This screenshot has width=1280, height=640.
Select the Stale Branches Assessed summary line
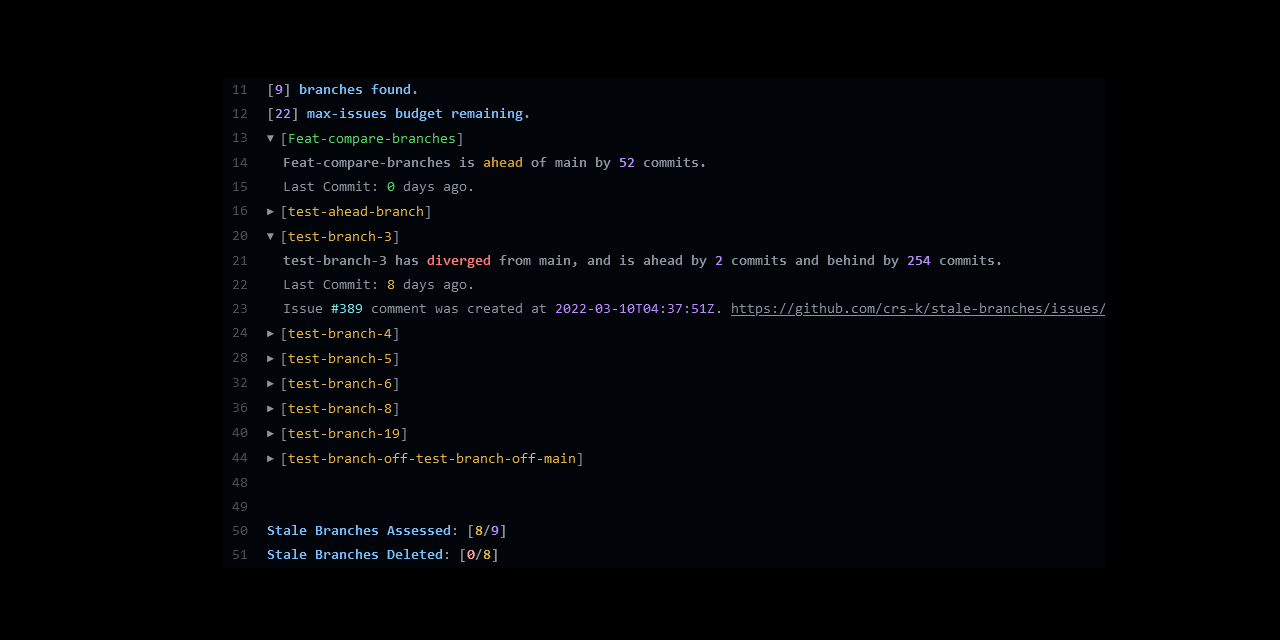point(386,530)
